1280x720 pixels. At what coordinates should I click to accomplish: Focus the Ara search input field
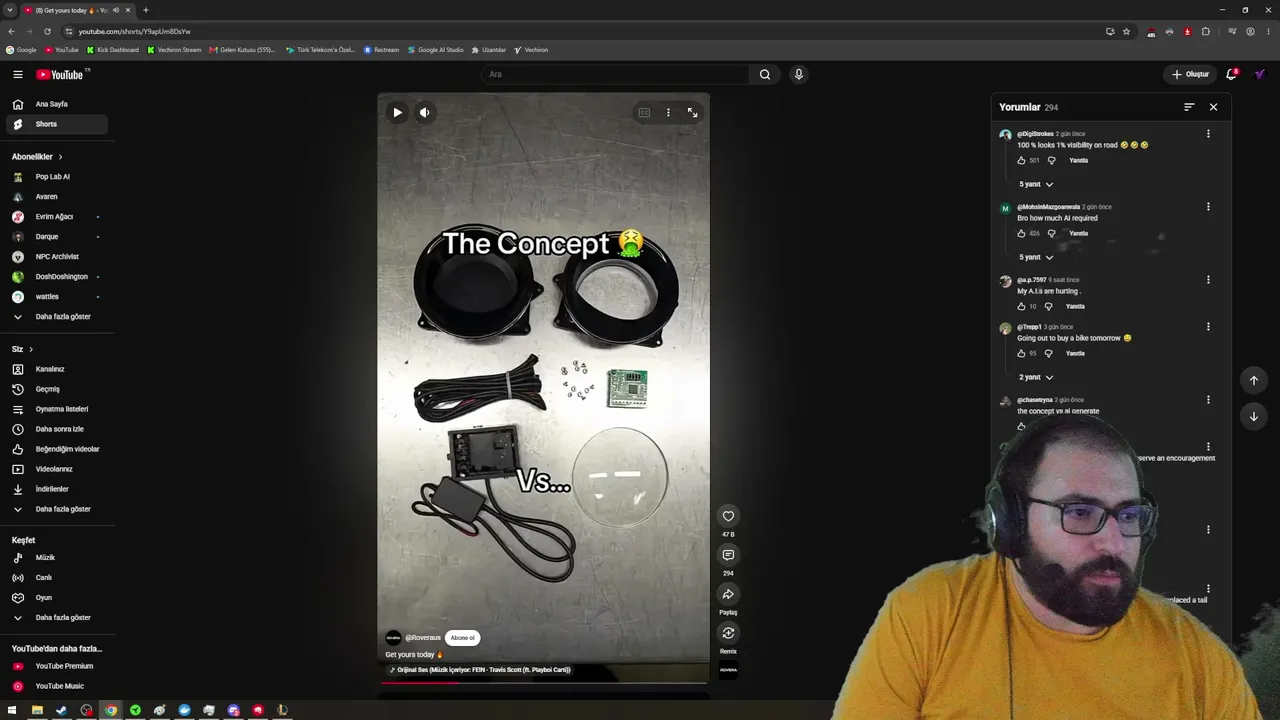pyautogui.click(x=615, y=74)
